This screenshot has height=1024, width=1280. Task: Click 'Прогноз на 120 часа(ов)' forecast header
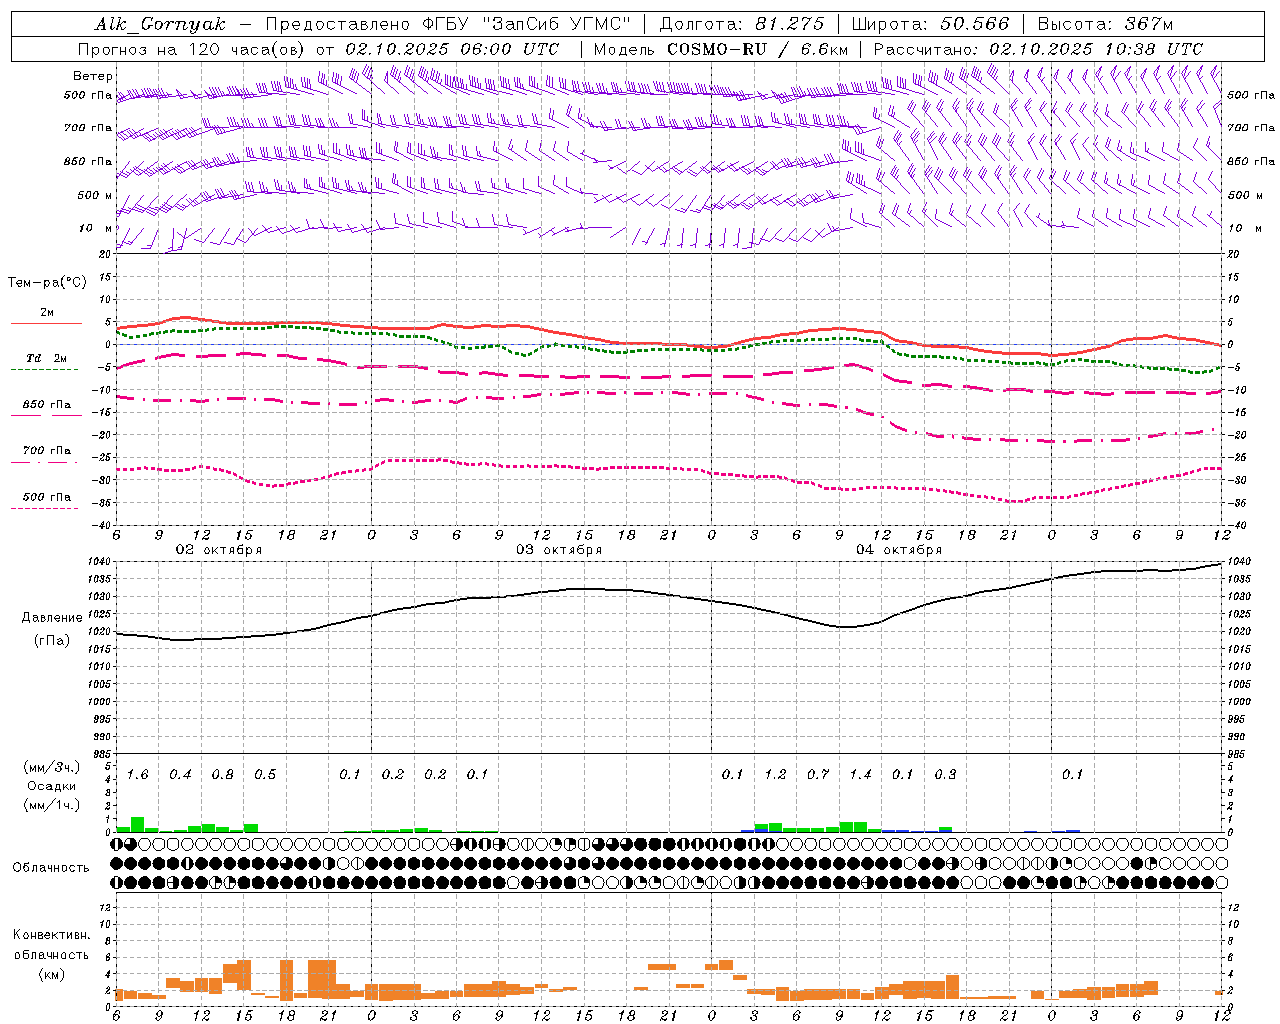point(192,49)
